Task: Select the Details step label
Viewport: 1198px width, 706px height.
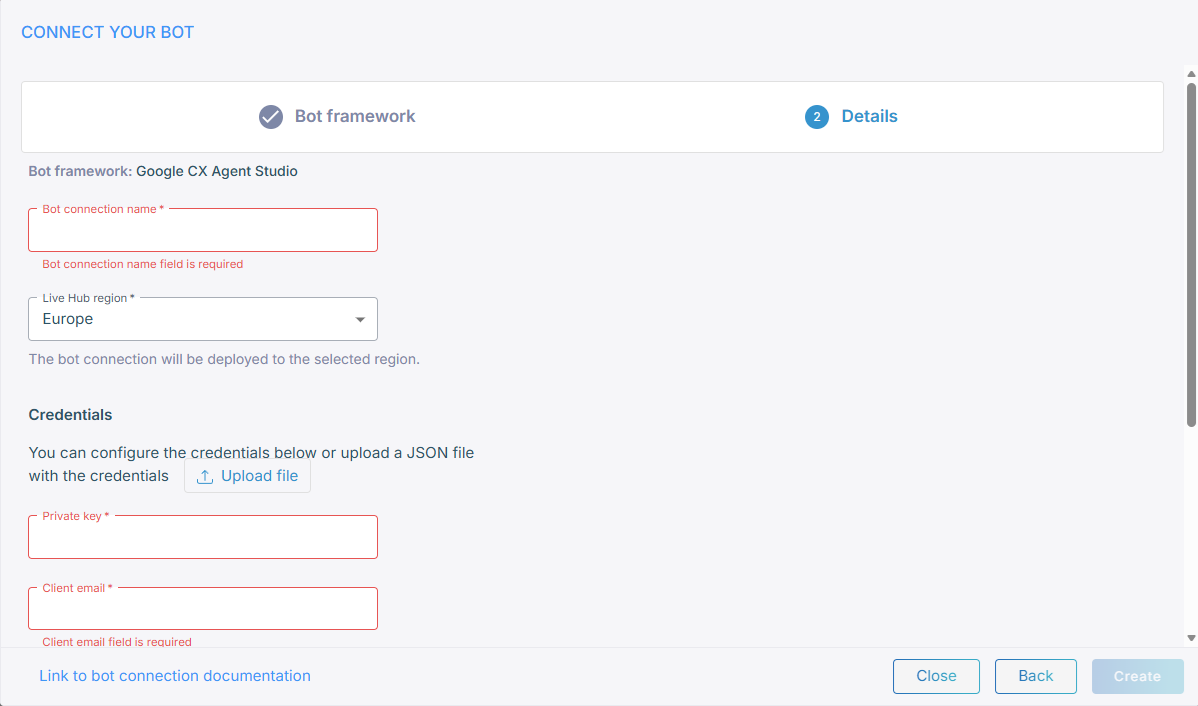Action: pos(869,116)
